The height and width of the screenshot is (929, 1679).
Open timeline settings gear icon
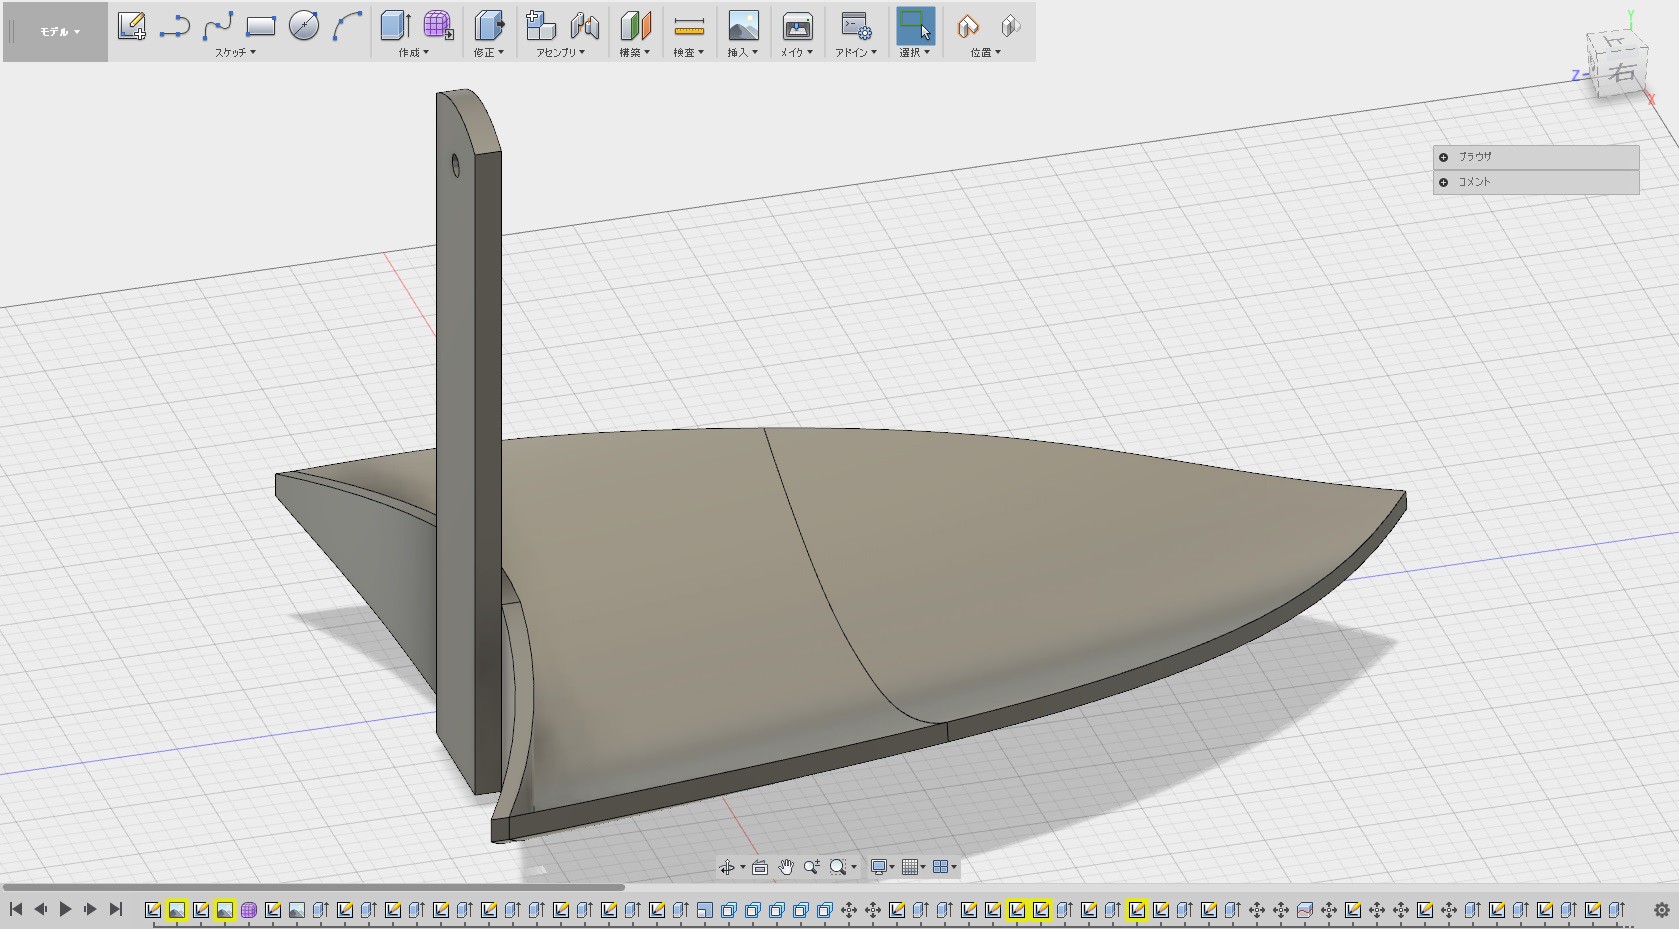click(1662, 910)
